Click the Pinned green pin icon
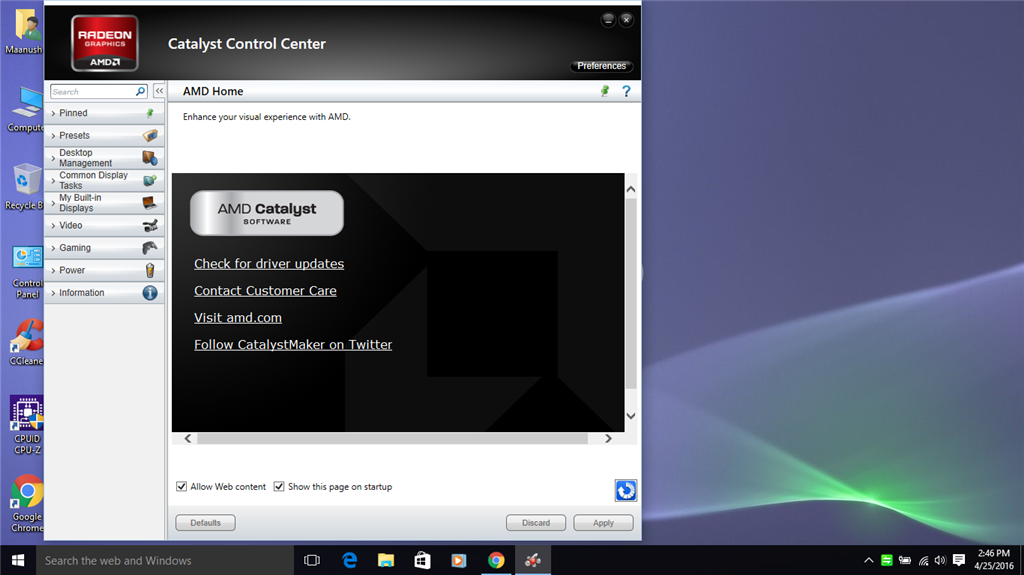The height and width of the screenshot is (575, 1024). point(150,113)
